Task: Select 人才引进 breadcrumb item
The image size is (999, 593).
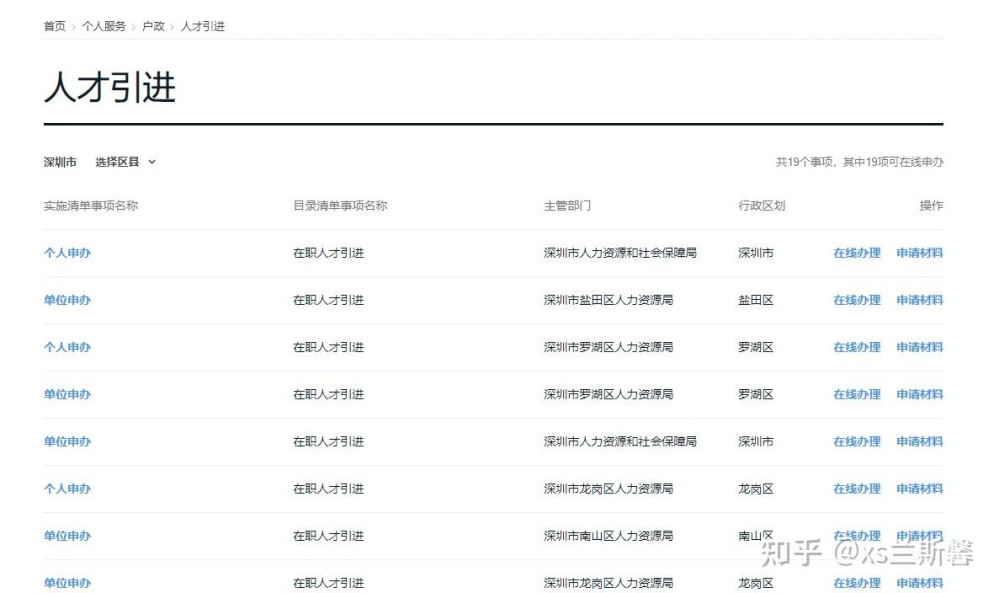Action: pyautogui.click(x=203, y=26)
